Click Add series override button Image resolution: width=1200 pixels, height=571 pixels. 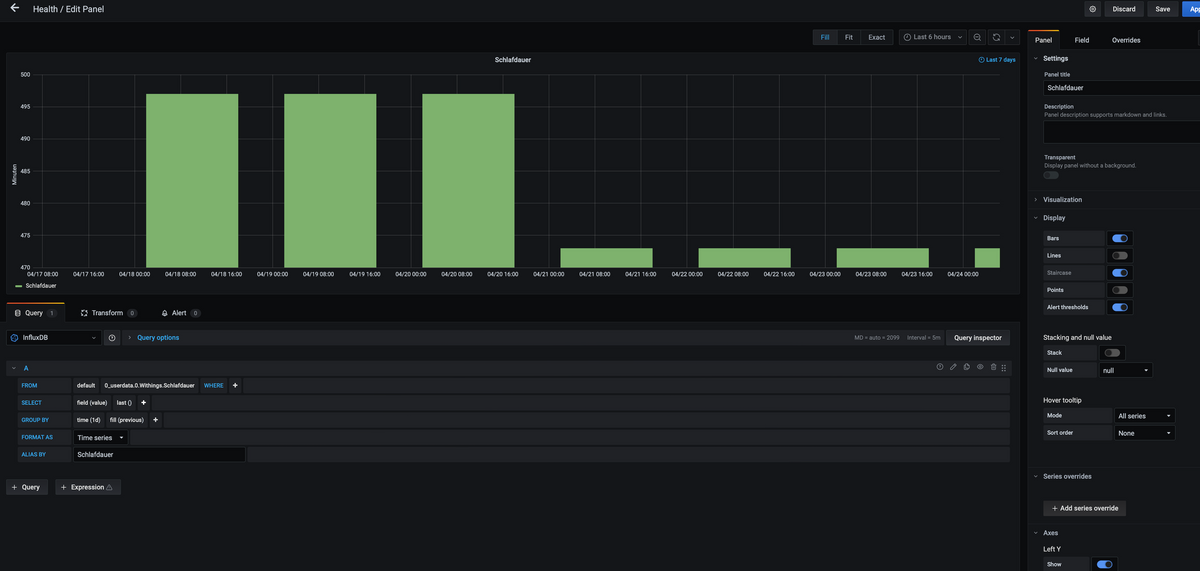(1084, 508)
